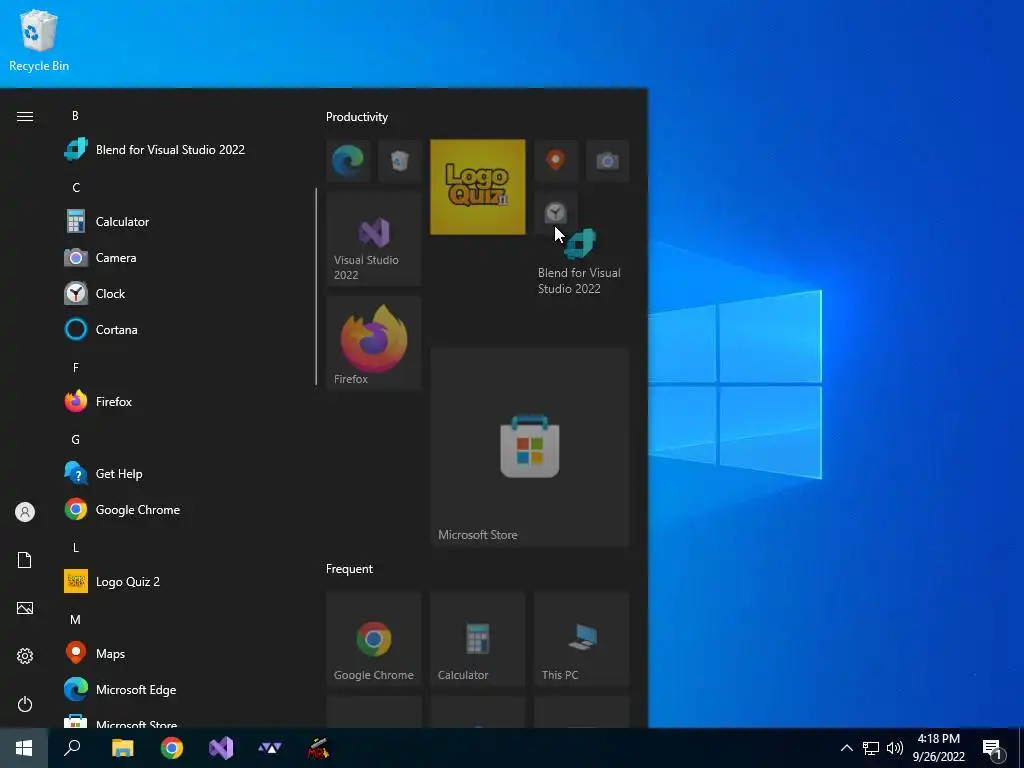Image resolution: width=1024 pixels, height=768 pixels.
Task: Open the Calculator tile under Frequent
Action: pyautogui.click(x=477, y=639)
